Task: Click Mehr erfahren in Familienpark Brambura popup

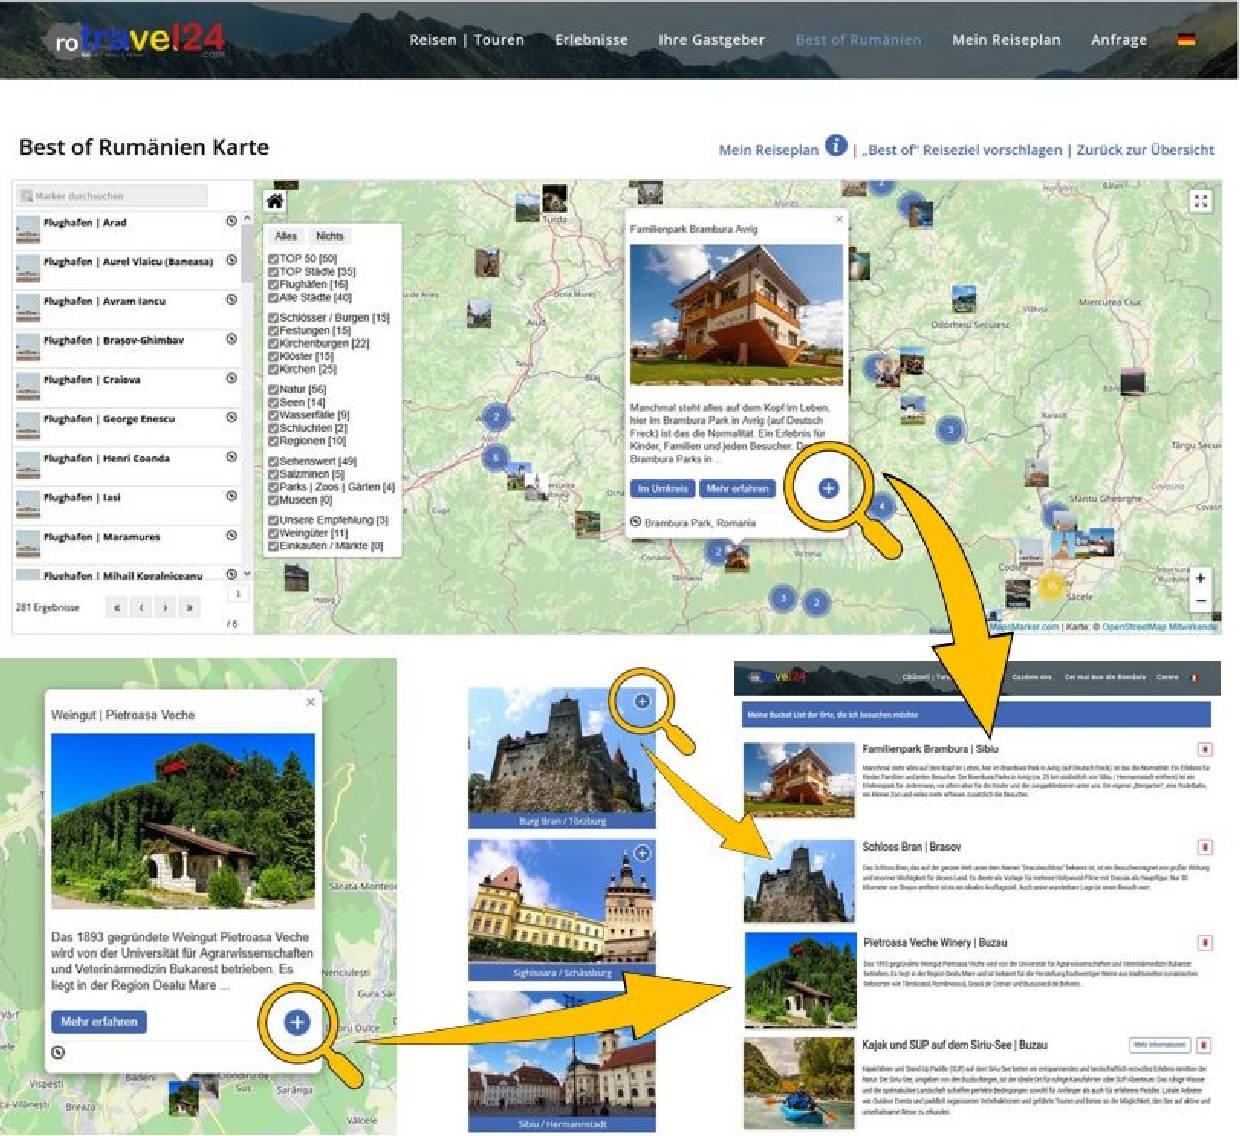Action: tap(737, 489)
